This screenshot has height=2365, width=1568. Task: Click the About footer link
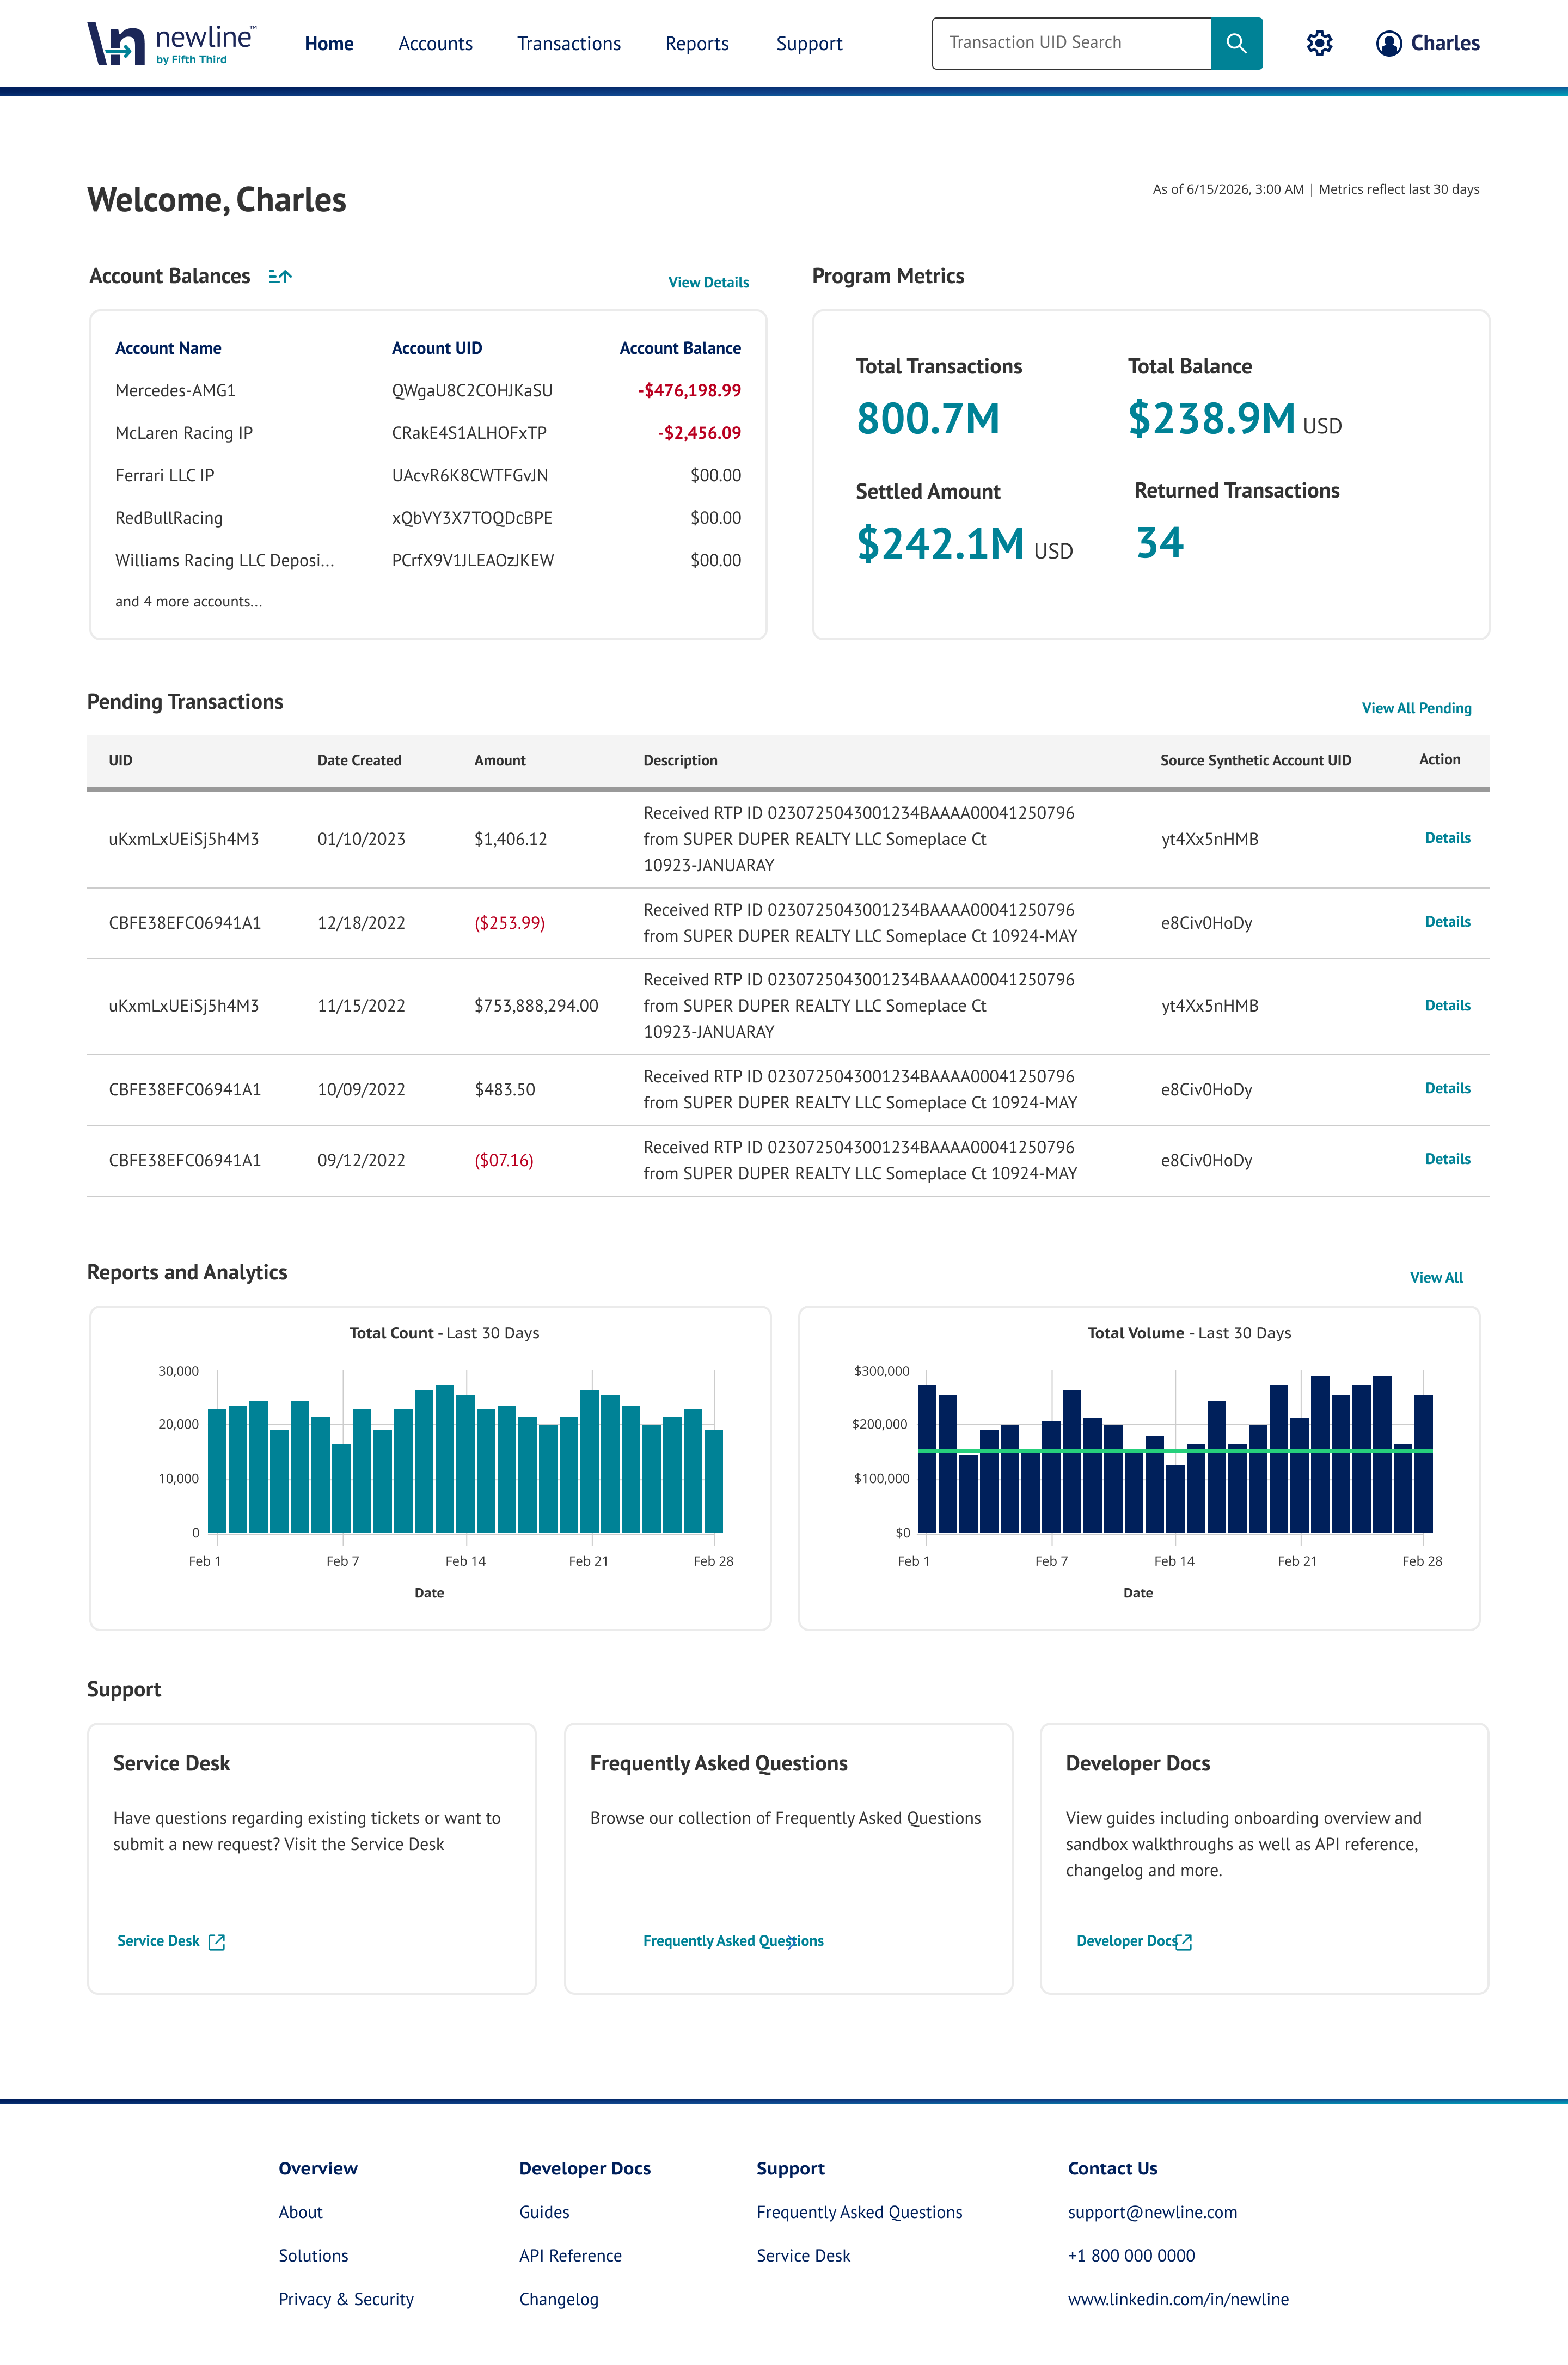click(300, 2212)
